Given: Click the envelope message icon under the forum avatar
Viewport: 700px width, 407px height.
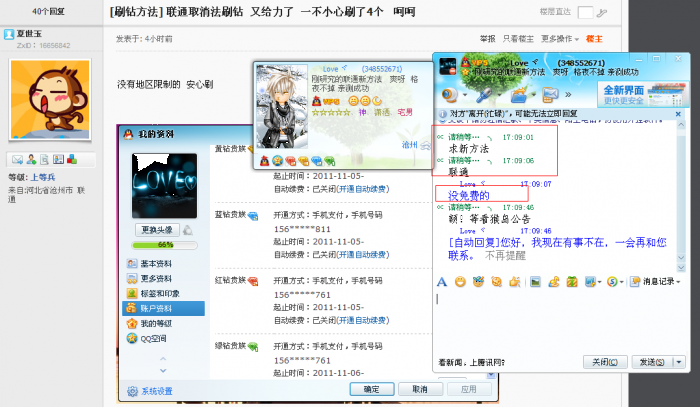Looking at the screenshot, I should (17, 159).
